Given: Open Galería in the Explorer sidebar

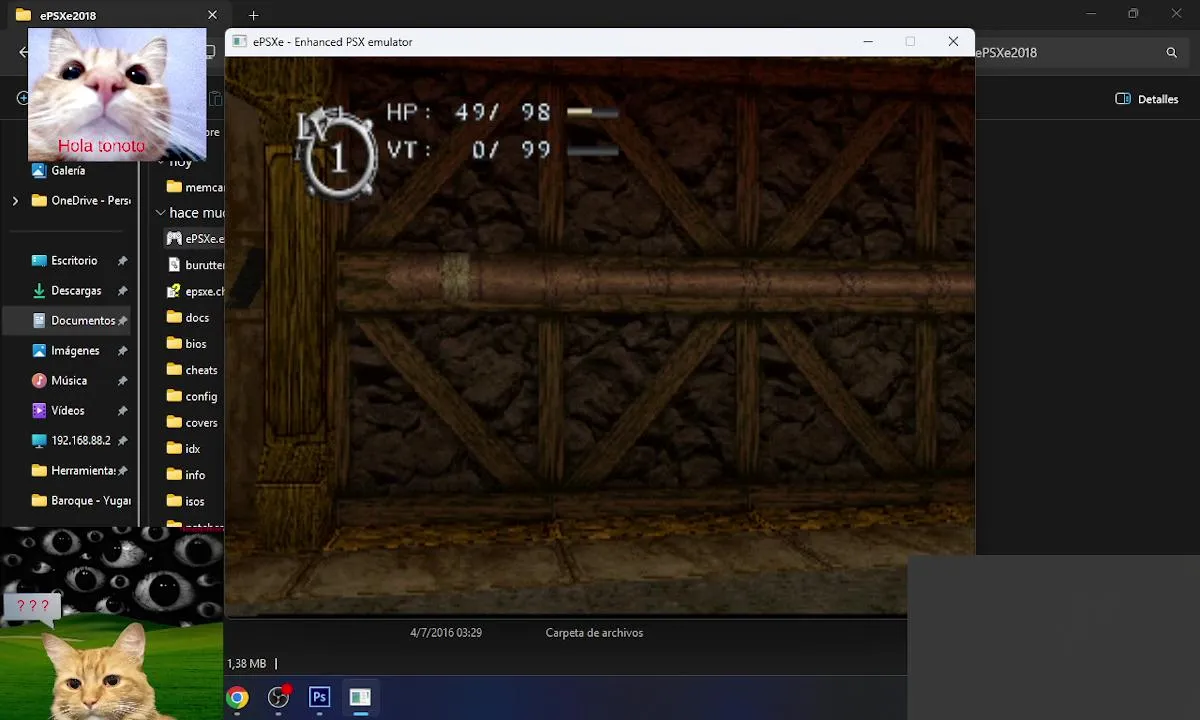Looking at the screenshot, I should [68, 170].
